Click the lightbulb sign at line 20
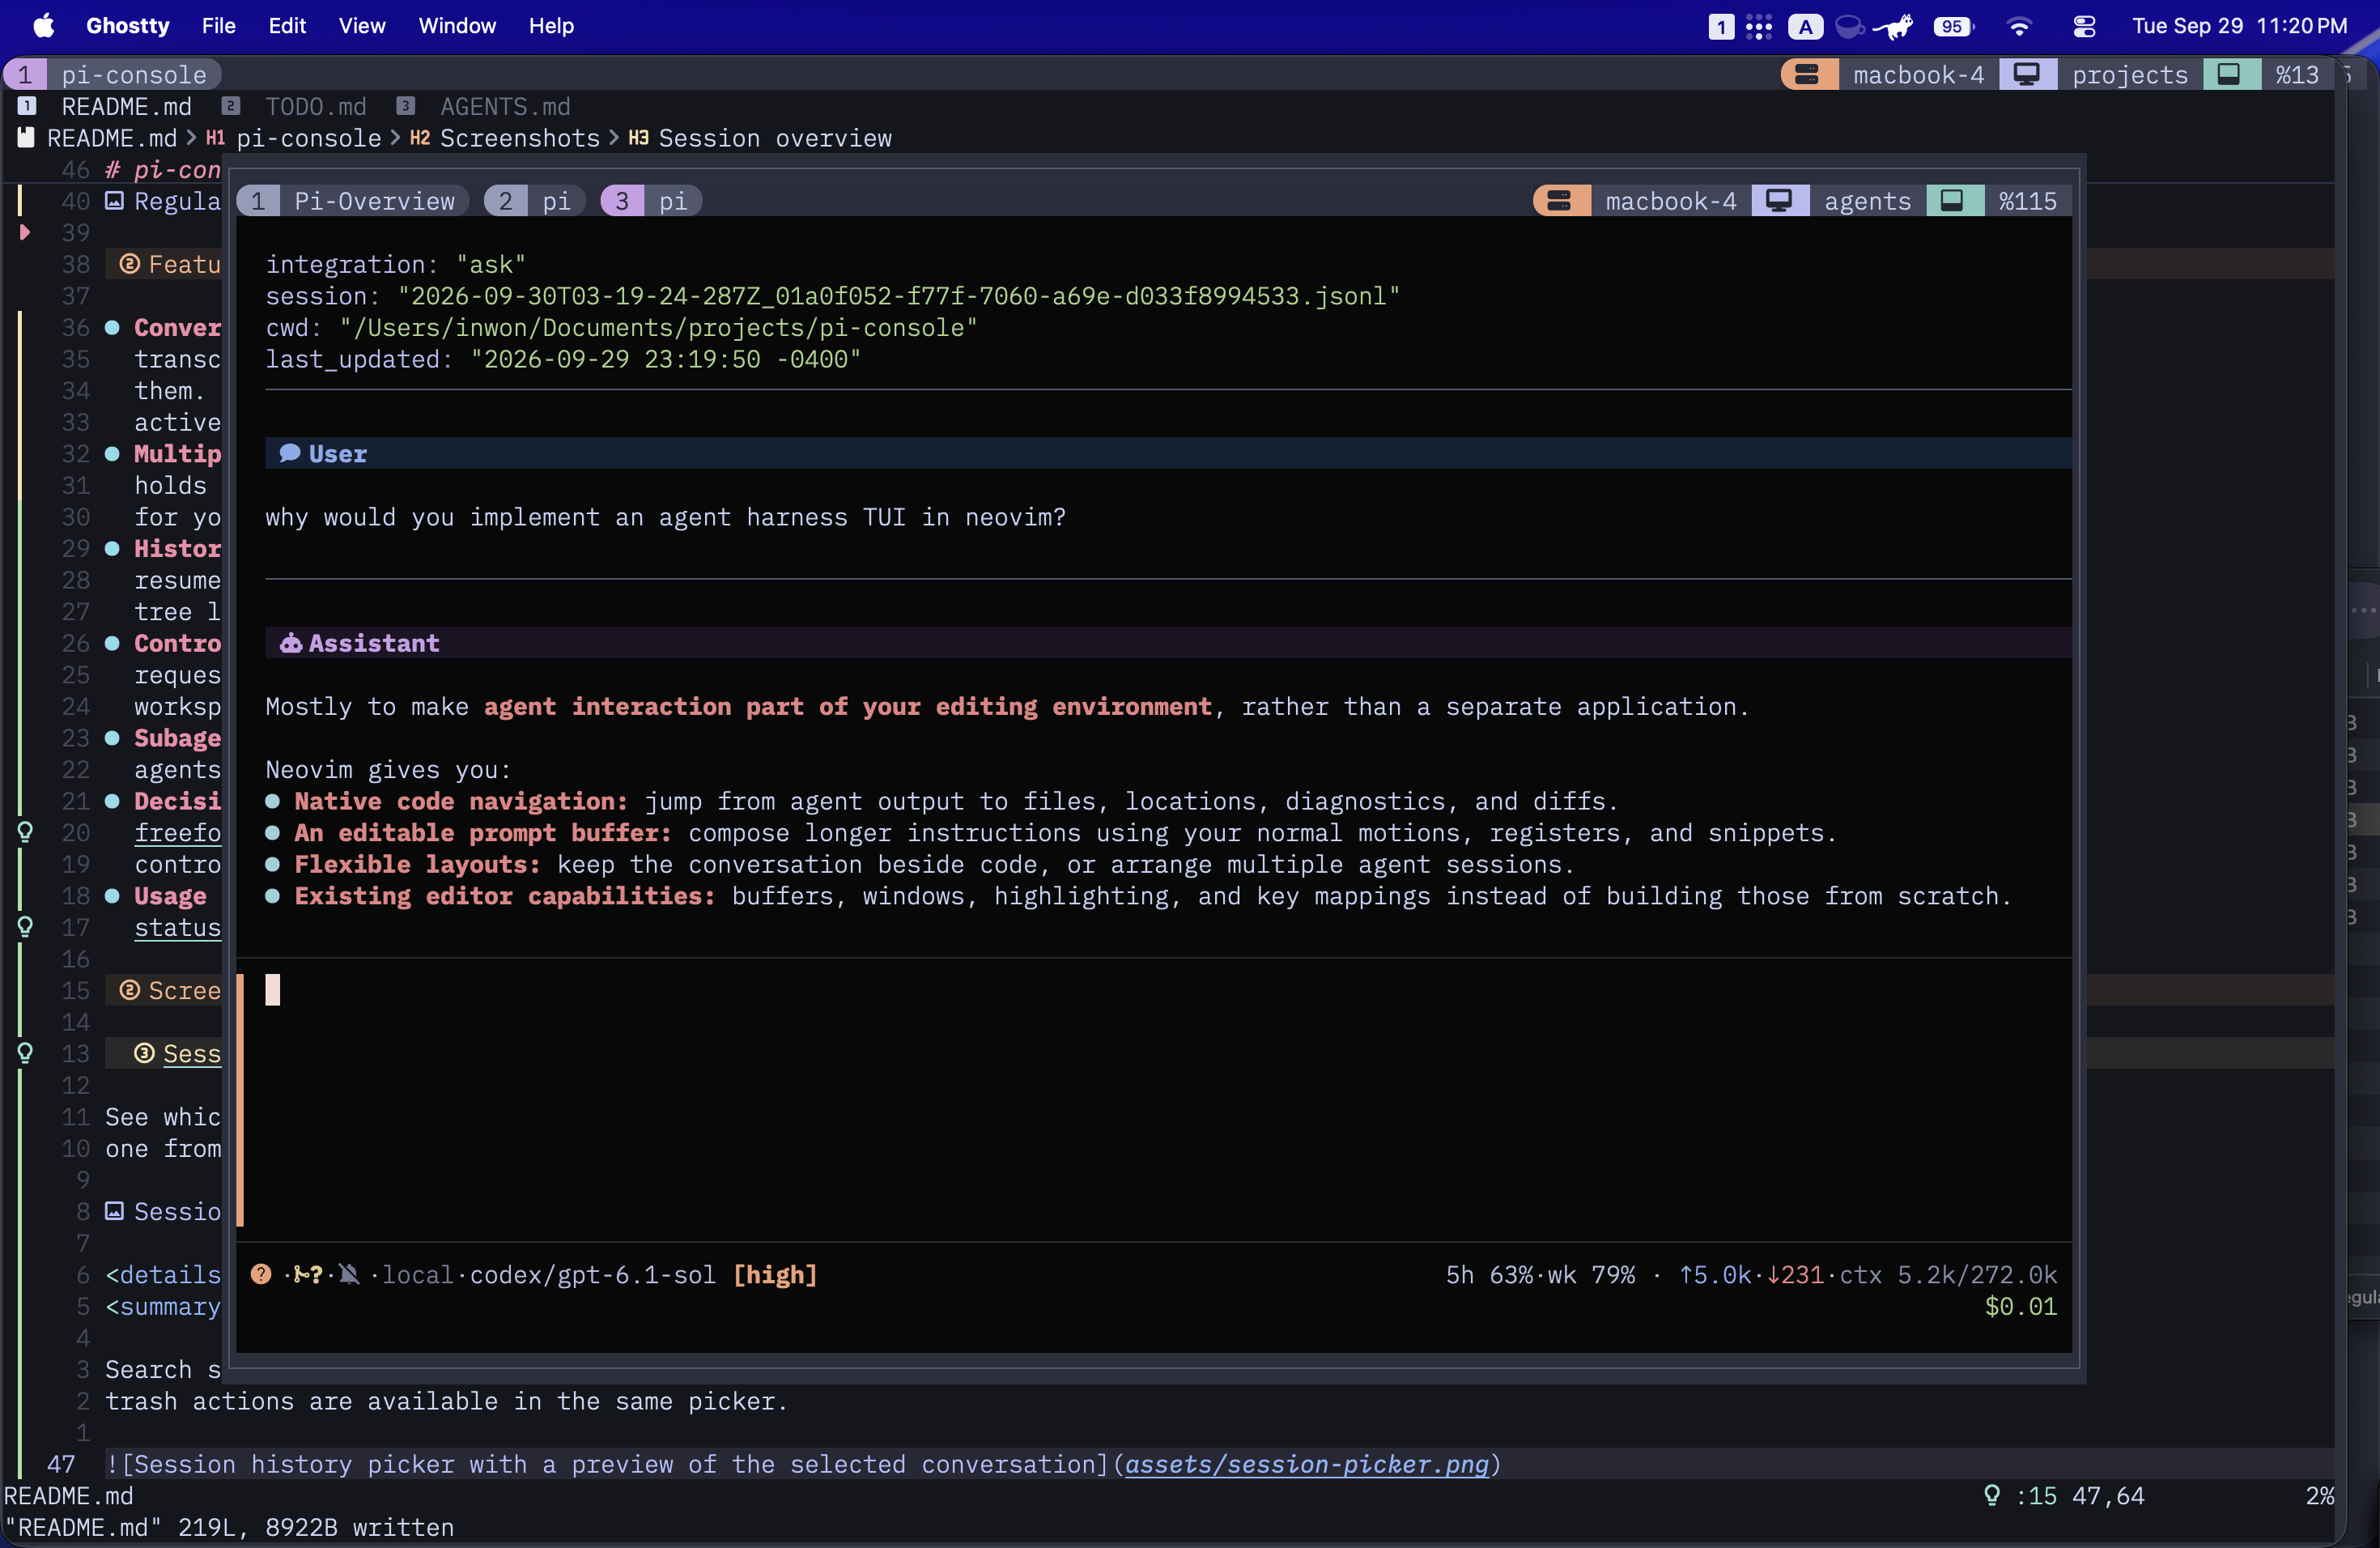 (25, 832)
